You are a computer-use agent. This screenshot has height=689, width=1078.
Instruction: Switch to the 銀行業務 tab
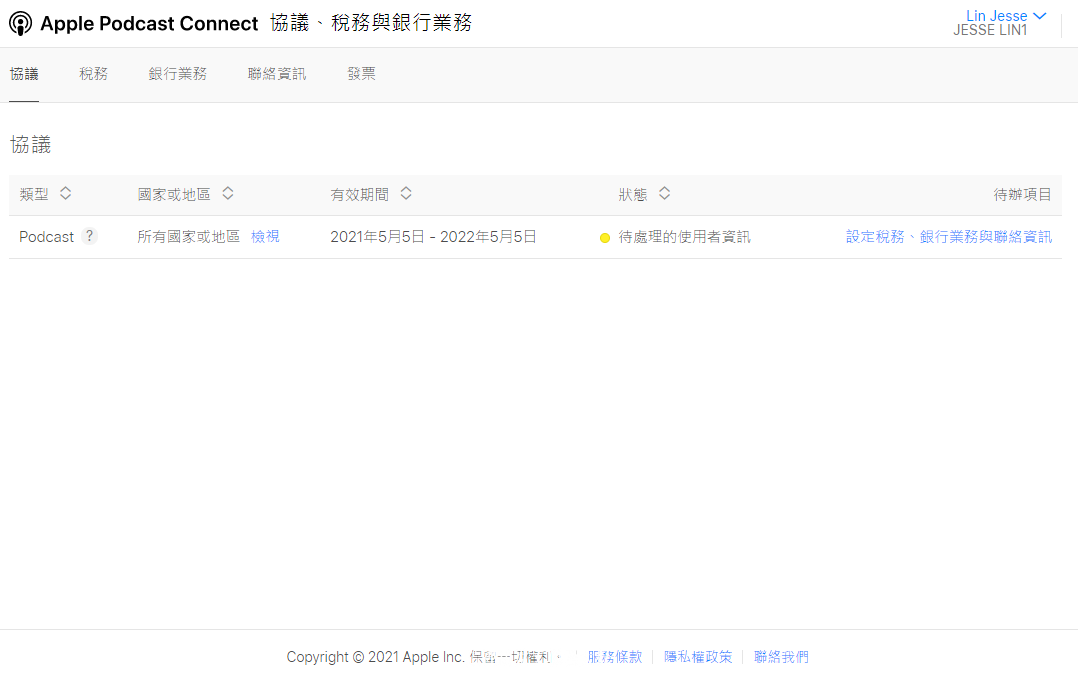click(177, 74)
